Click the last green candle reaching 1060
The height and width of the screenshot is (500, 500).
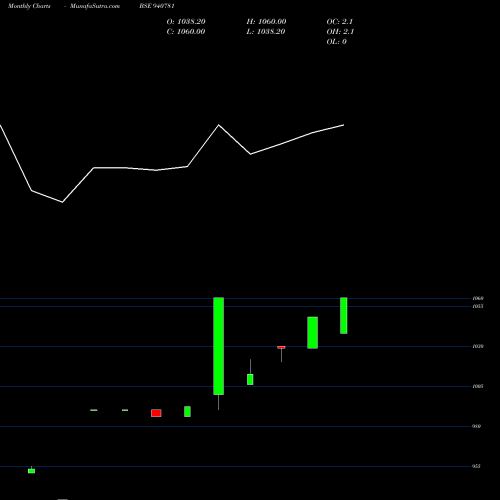[344, 315]
